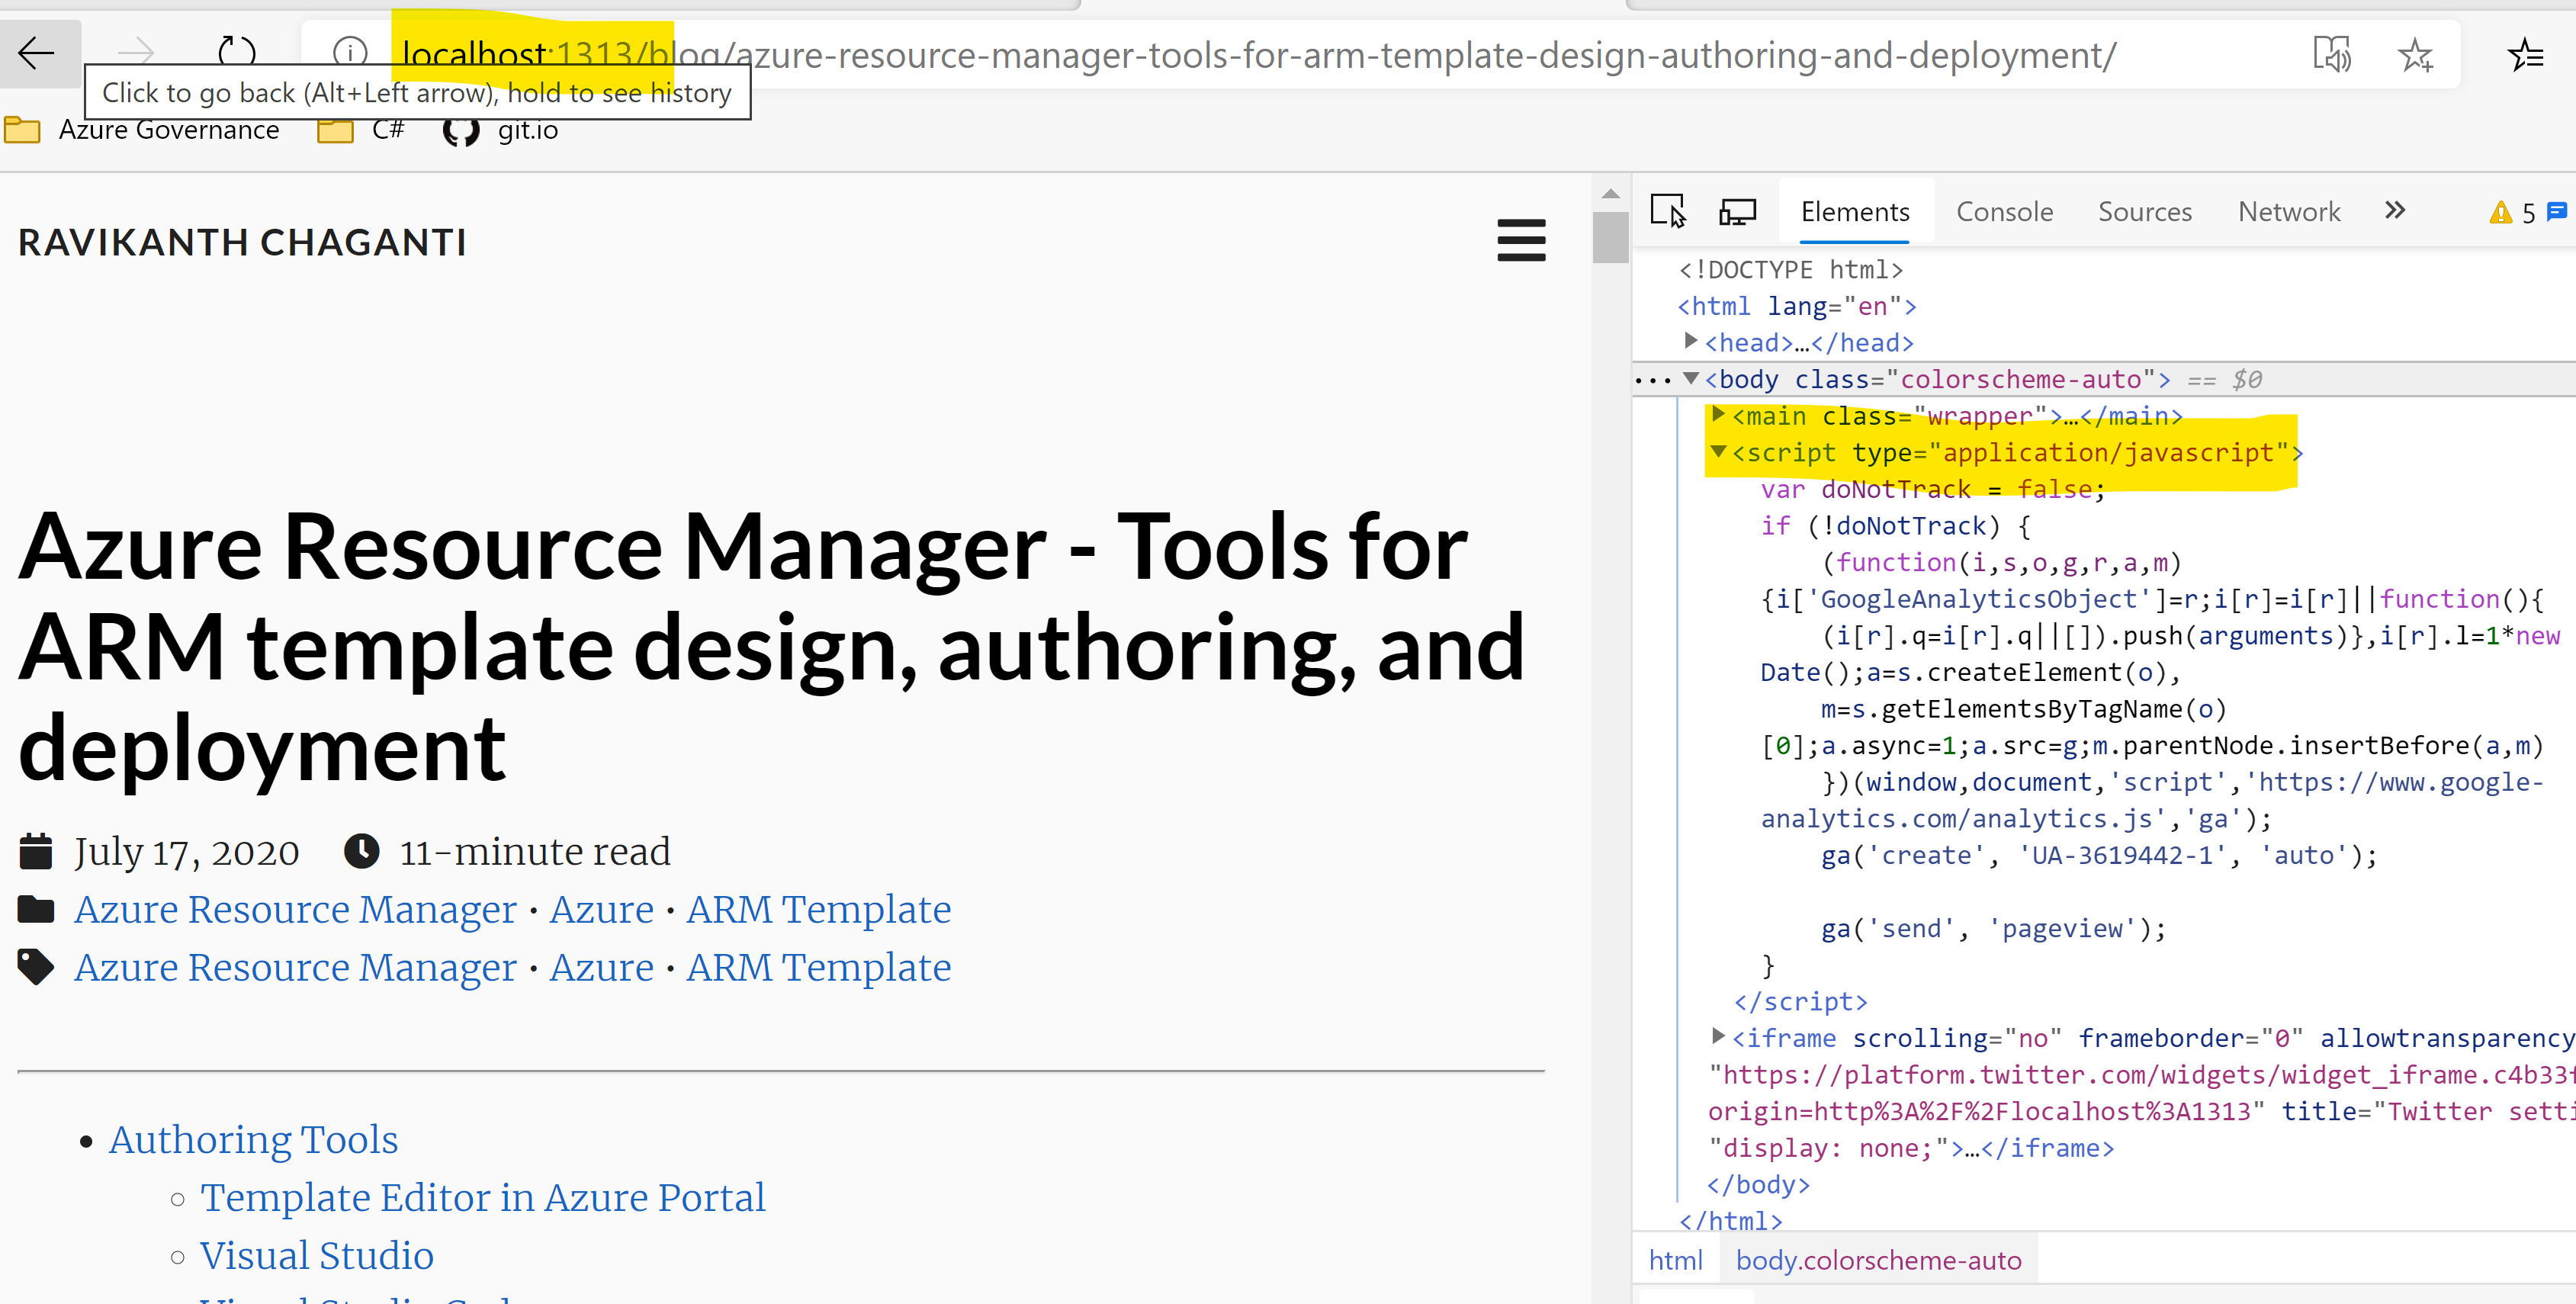The height and width of the screenshot is (1304, 2576).
Task: Open the favorites list icon
Action: tap(2526, 54)
